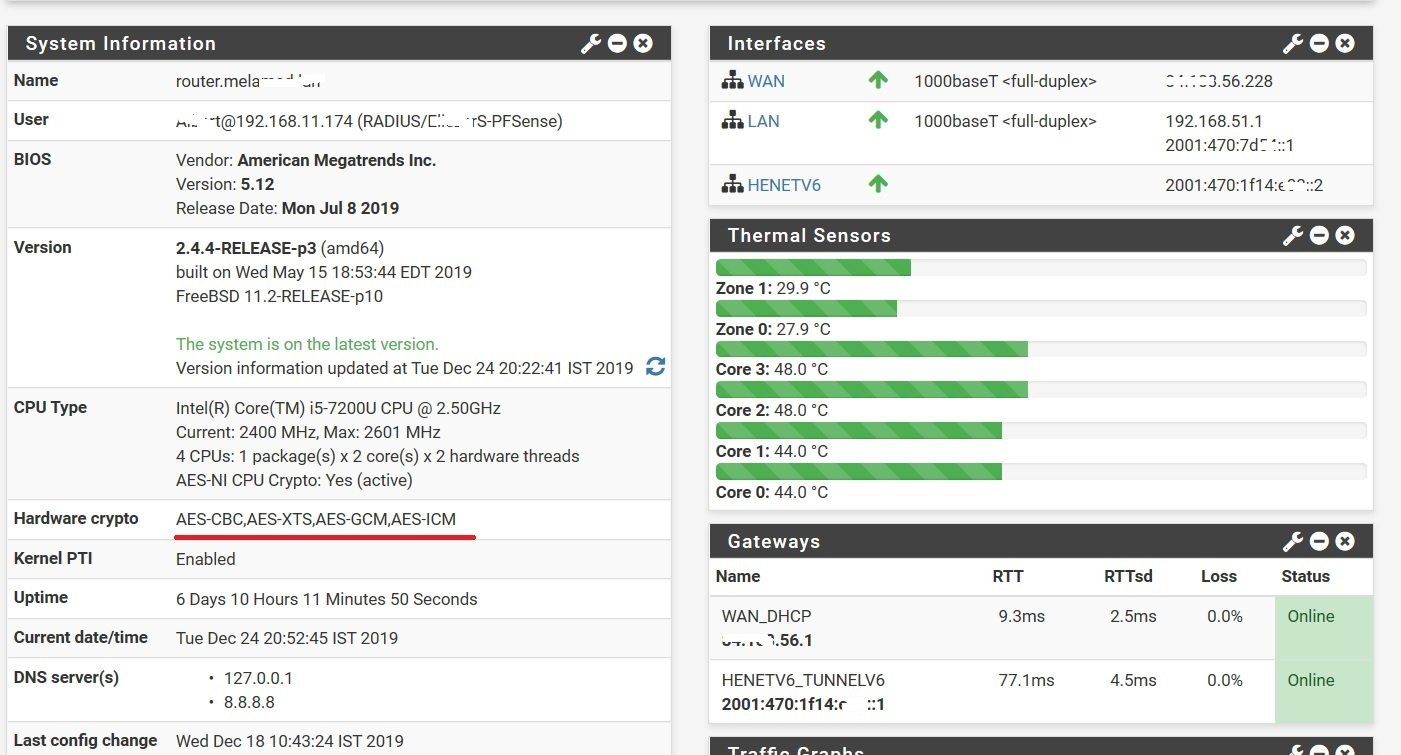The height and width of the screenshot is (755, 1401).
Task: Open the LAN interface link
Action: click(x=764, y=121)
